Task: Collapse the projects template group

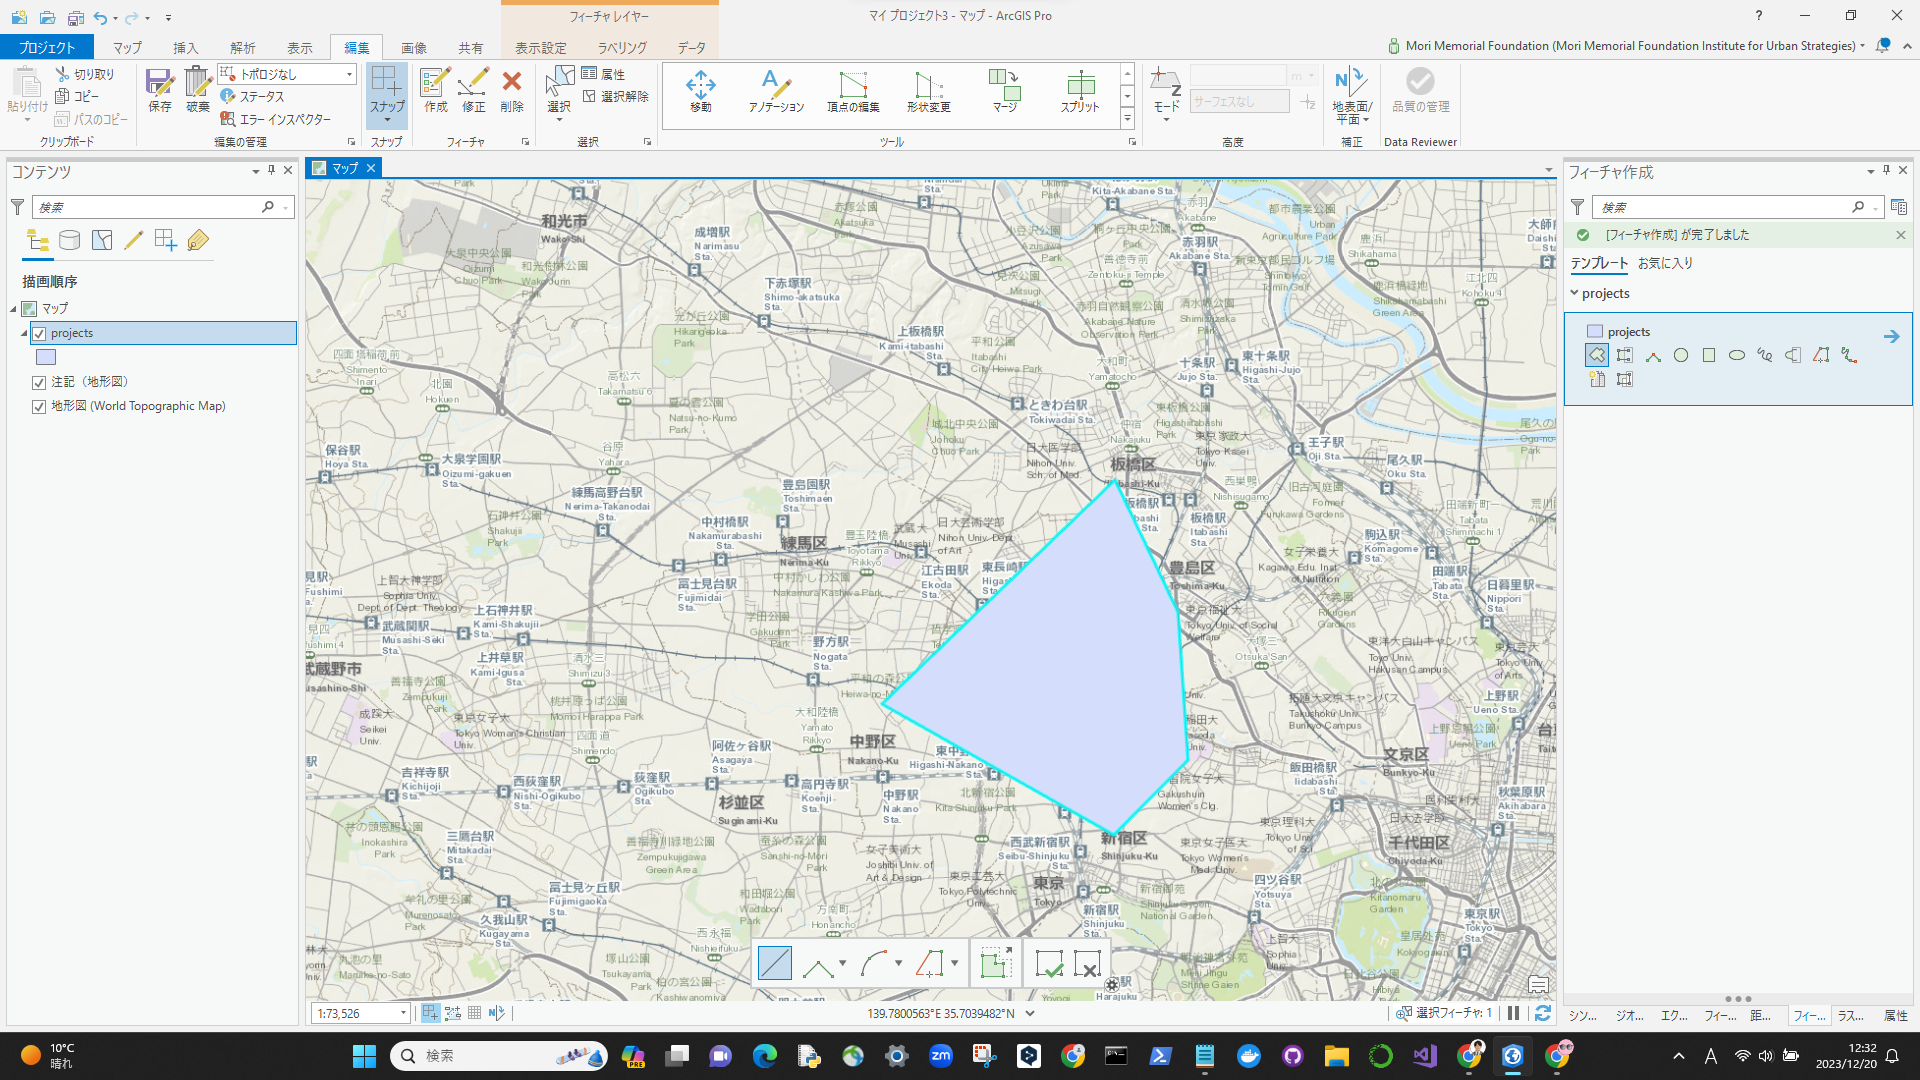Action: pyautogui.click(x=1574, y=293)
